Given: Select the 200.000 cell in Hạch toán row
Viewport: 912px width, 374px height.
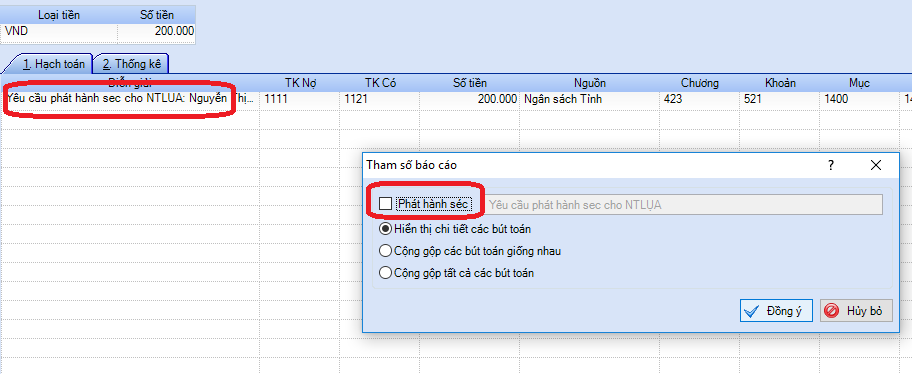Looking at the screenshot, I should click(470, 100).
